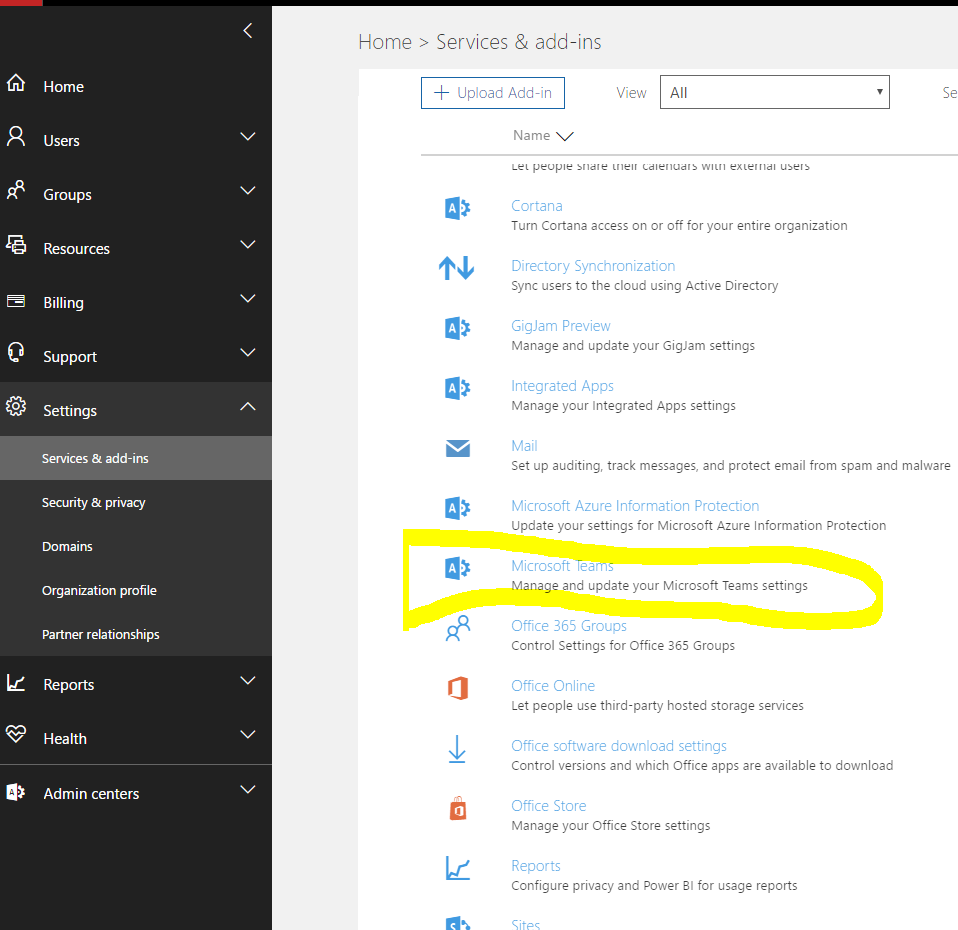This screenshot has width=958, height=930.
Task: Expand the Groups menu chevron
Action: tap(247, 190)
